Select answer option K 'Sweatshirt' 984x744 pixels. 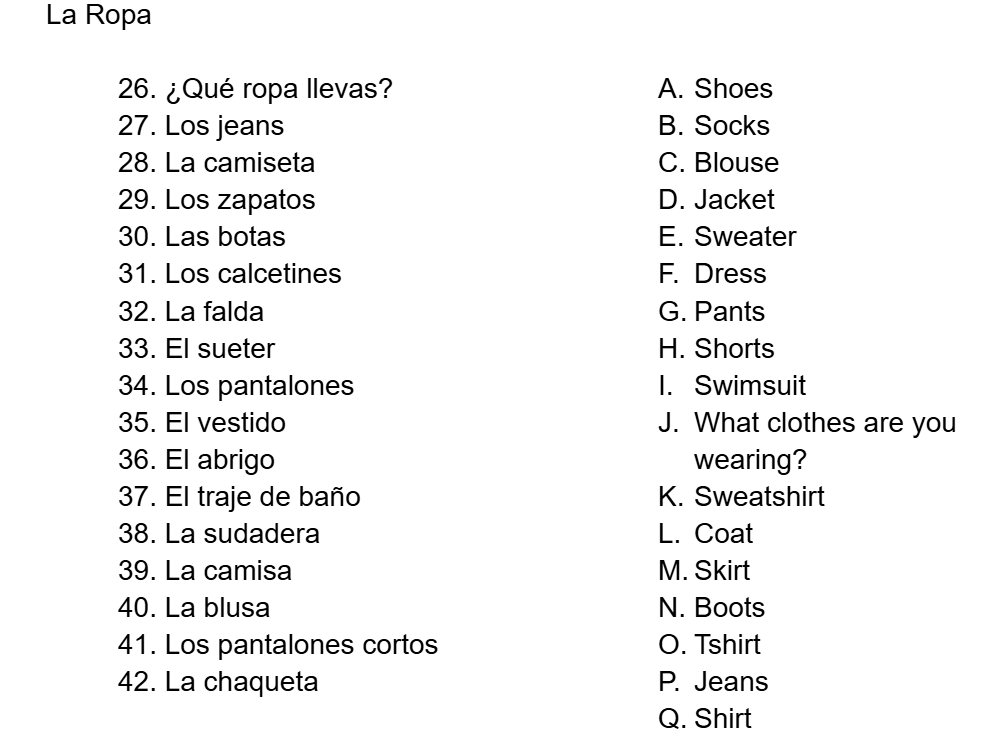click(759, 496)
